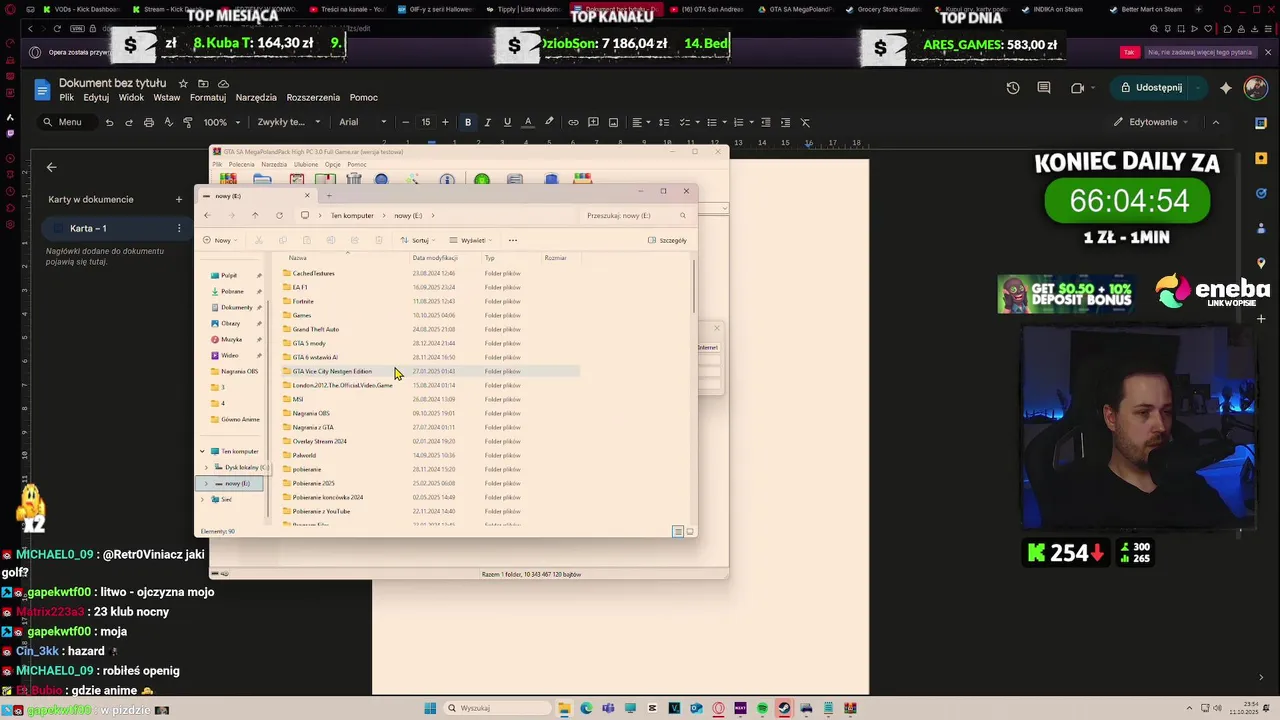Viewport: 1280px width, 720px height.
Task: Click the Udostępnij share button
Action: (x=1151, y=87)
